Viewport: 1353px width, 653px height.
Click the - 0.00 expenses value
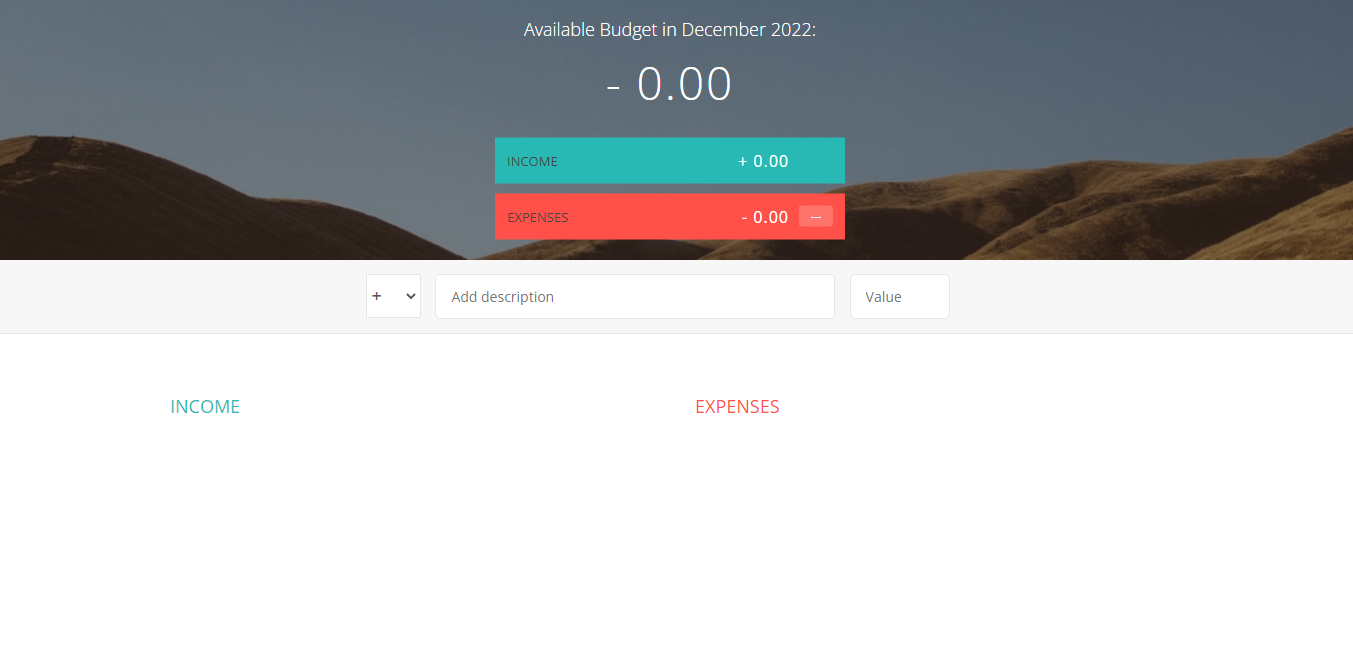click(764, 216)
